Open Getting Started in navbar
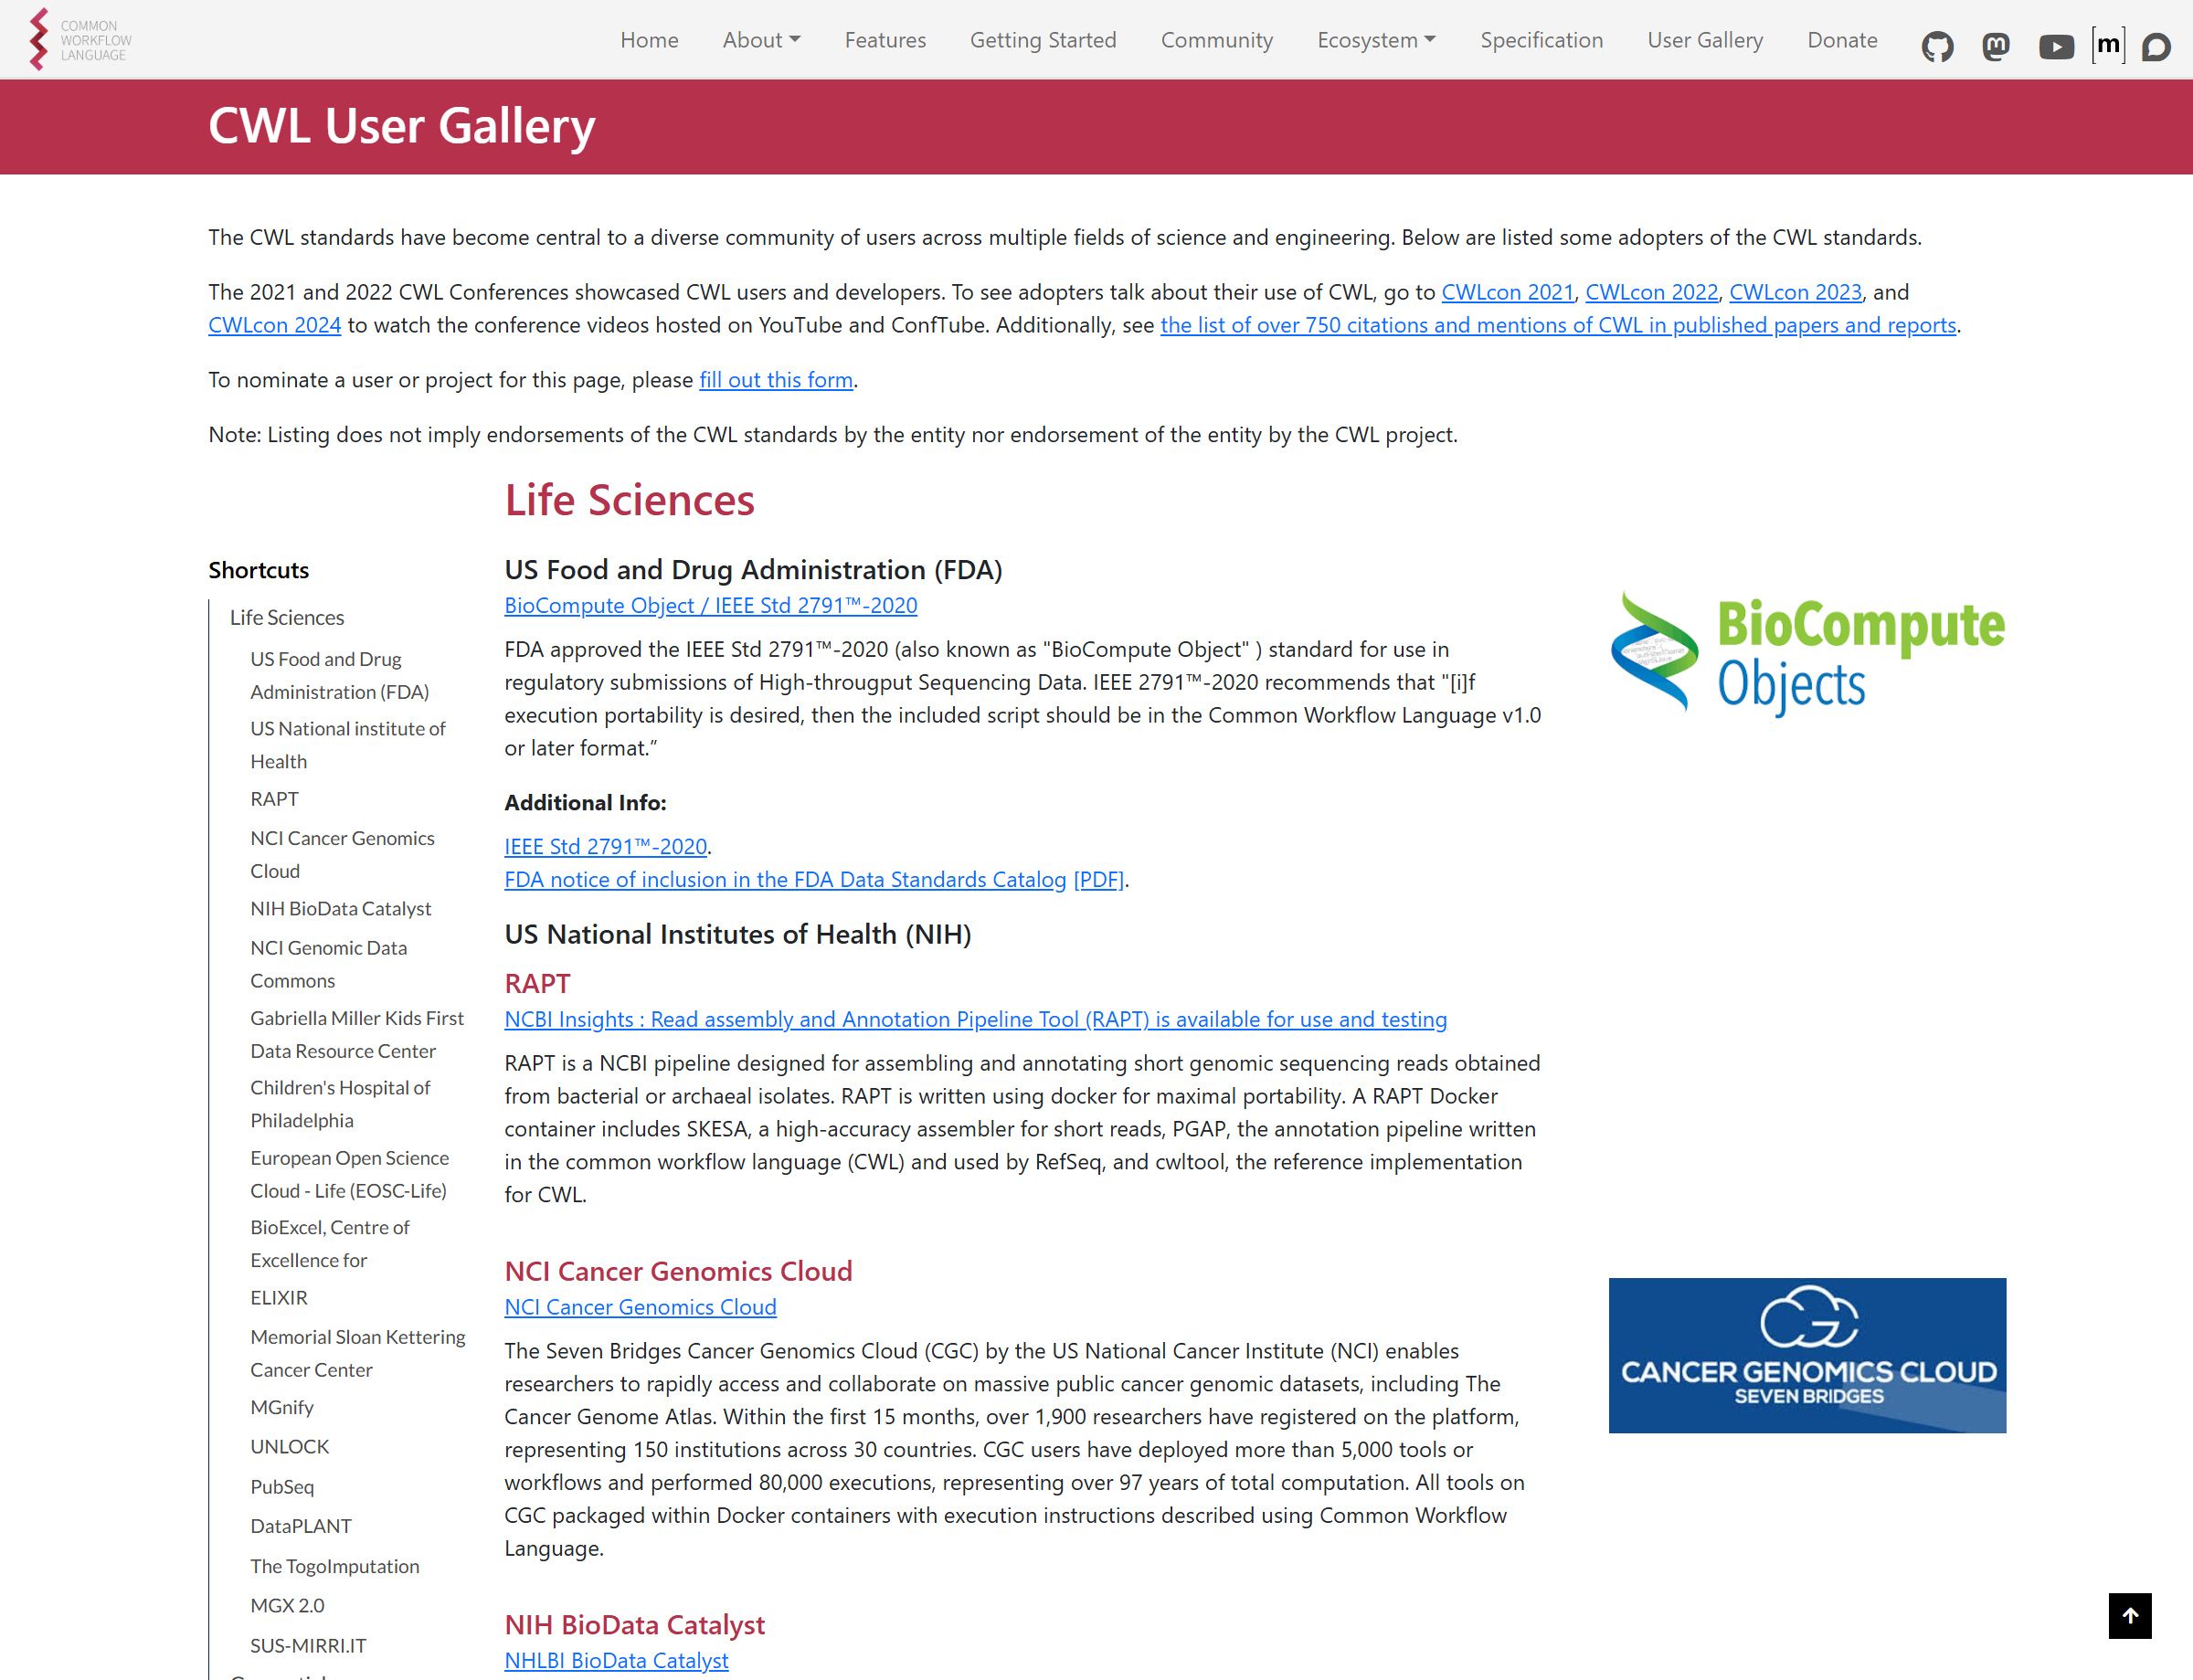 tap(1043, 40)
